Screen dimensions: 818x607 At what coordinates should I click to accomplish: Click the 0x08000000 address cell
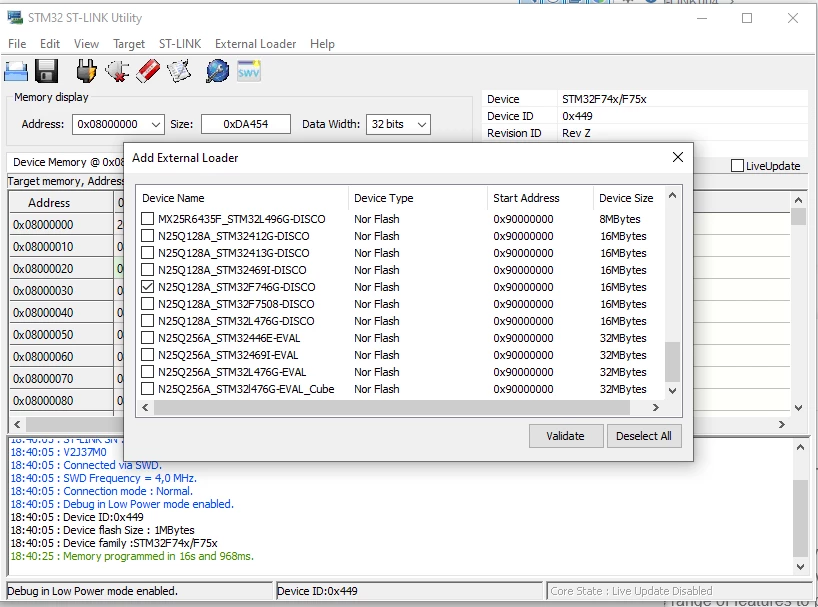(61, 225)
